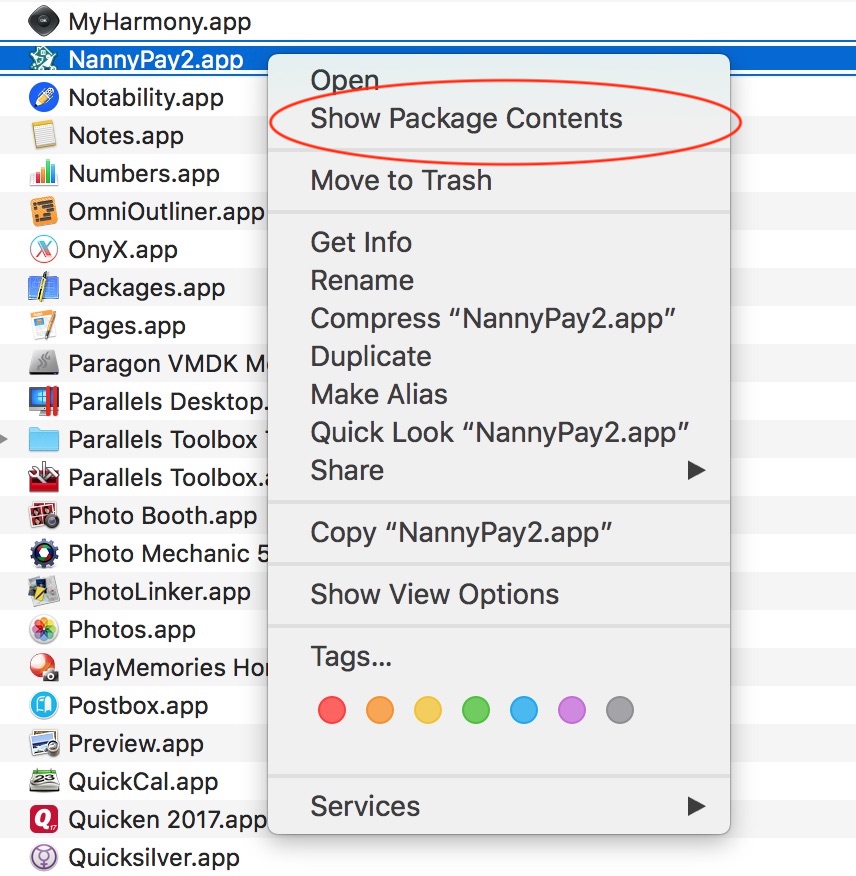The image size is (856, 876).
Task: Select the Notes.app file name
Action: (x=126, y=136)
